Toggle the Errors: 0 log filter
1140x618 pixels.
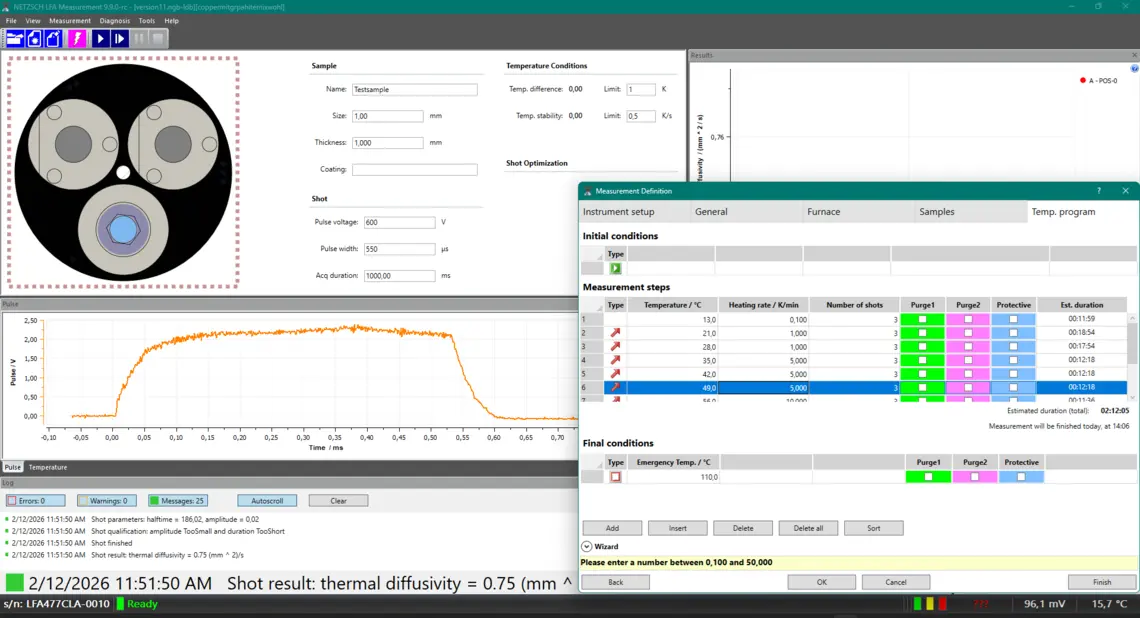36,501
